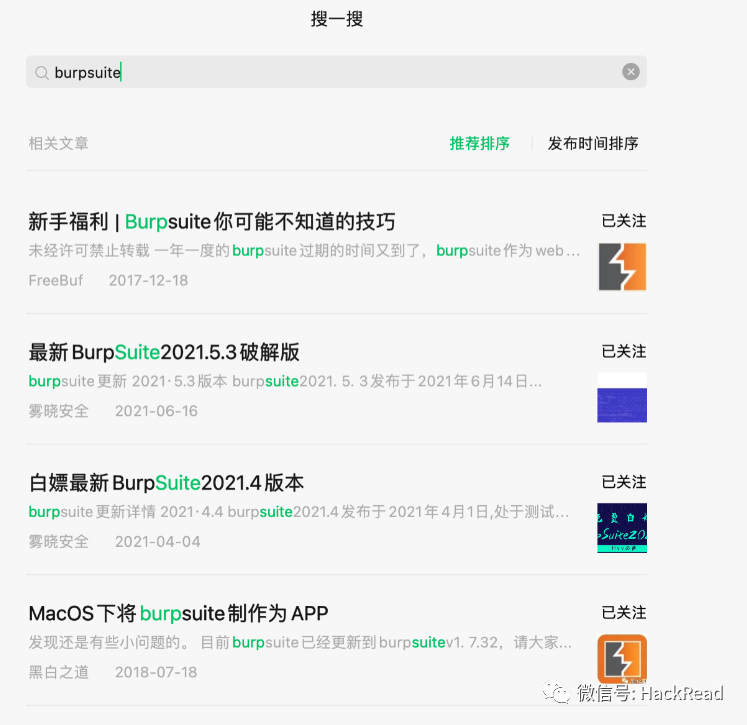Click 已关注 beside the 2021.5.3破解版 article
This screenshot has height=725, width=747.
click(x=624, y=352)
